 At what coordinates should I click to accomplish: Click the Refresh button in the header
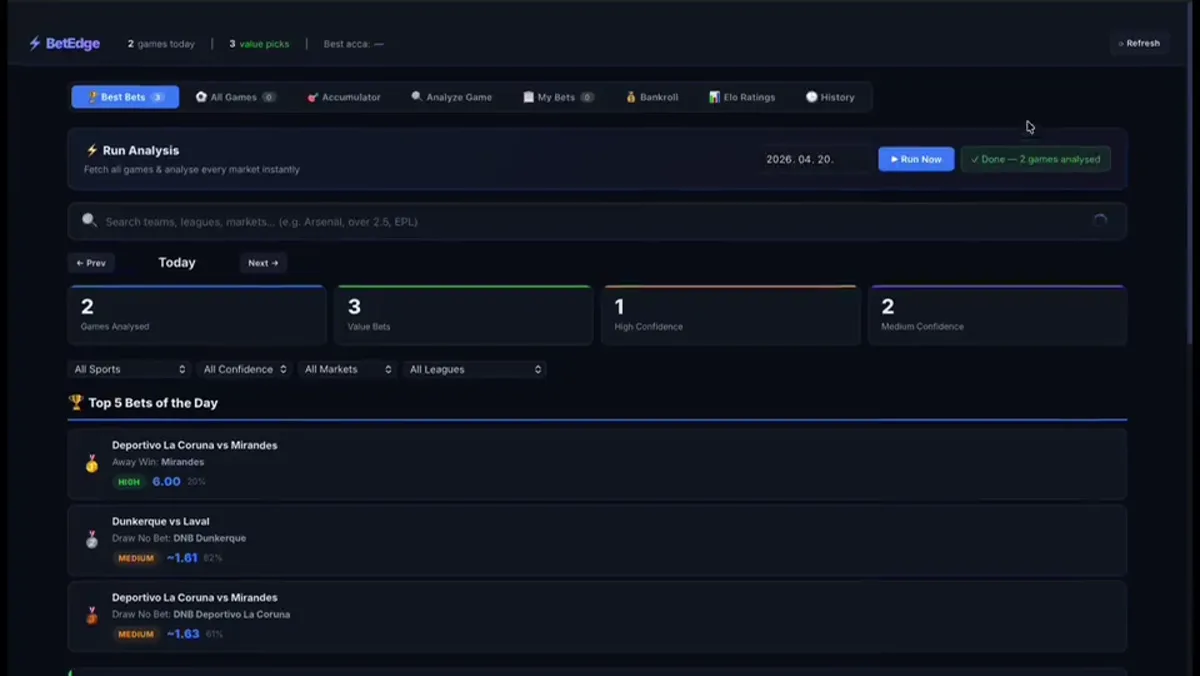(1139, 44)
